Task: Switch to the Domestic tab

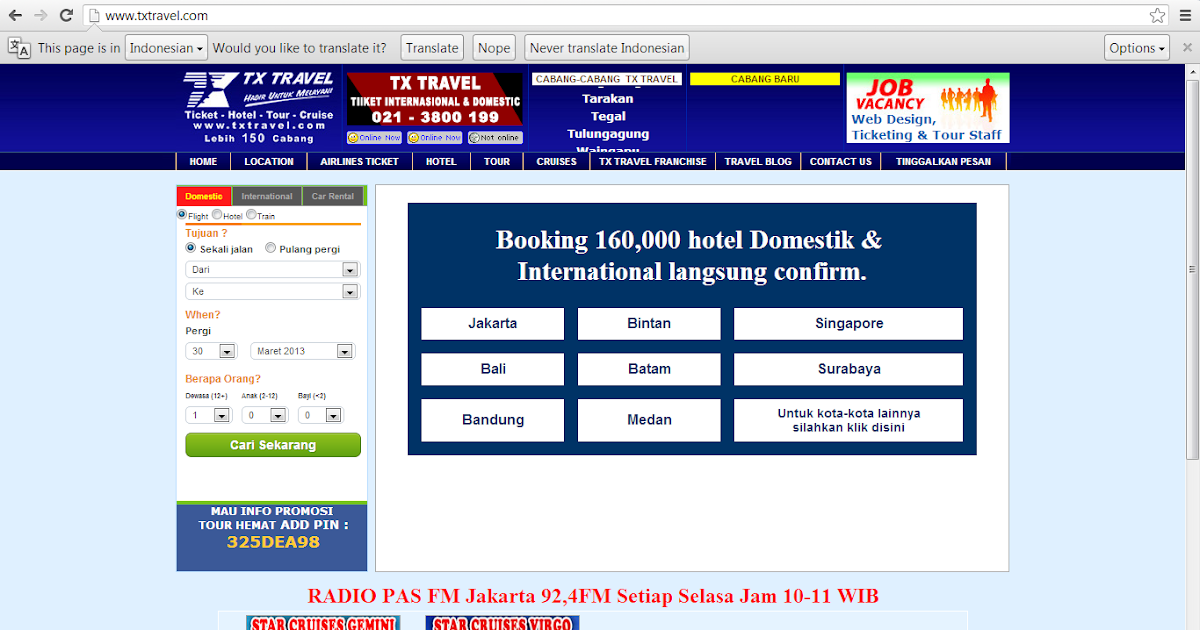Action: (x=204, y=196)
